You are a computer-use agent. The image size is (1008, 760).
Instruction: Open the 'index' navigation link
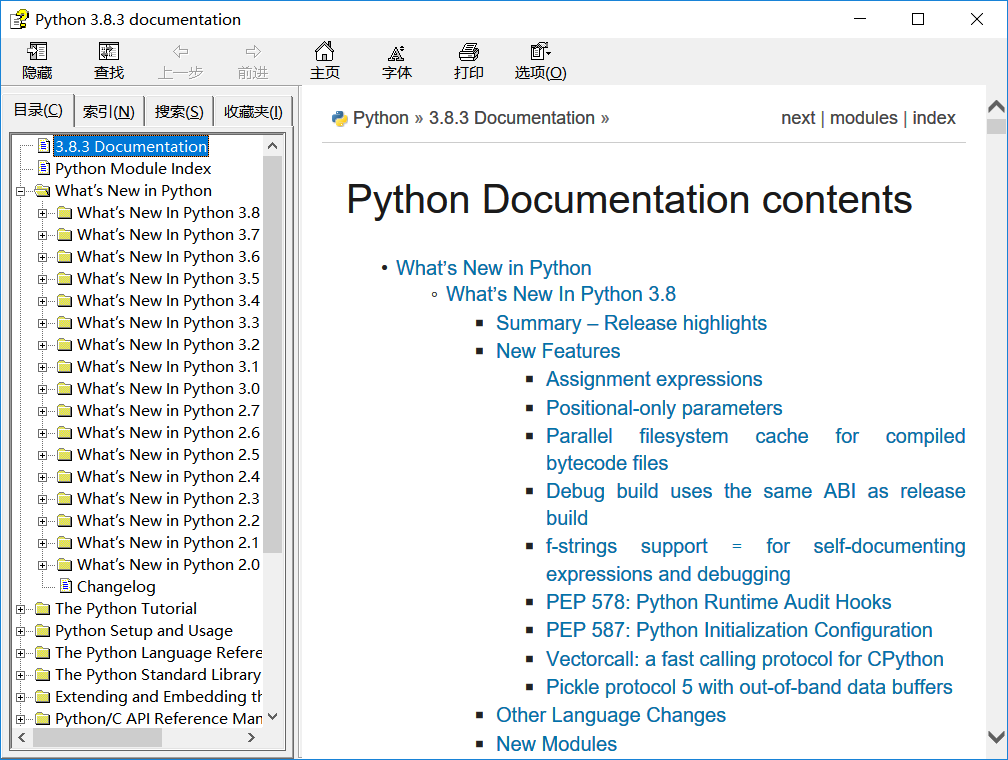pos(933,118)
